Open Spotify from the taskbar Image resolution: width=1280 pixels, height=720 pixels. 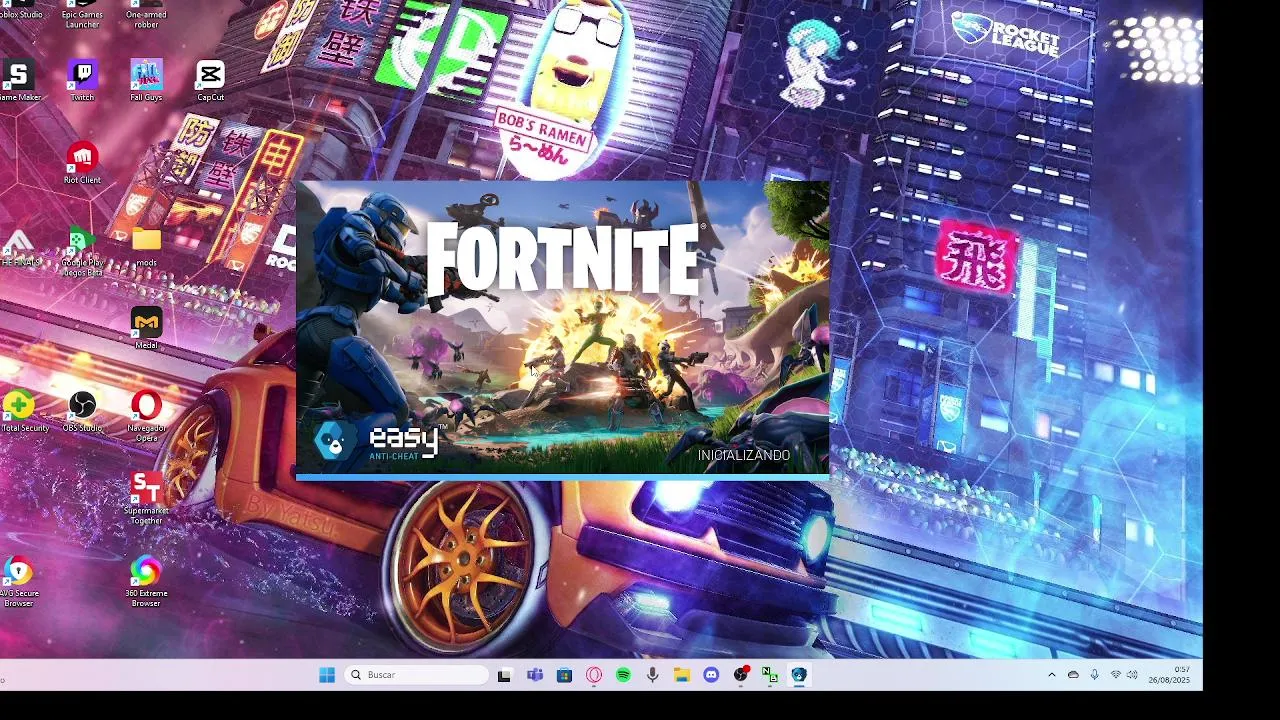pos(623,675)
